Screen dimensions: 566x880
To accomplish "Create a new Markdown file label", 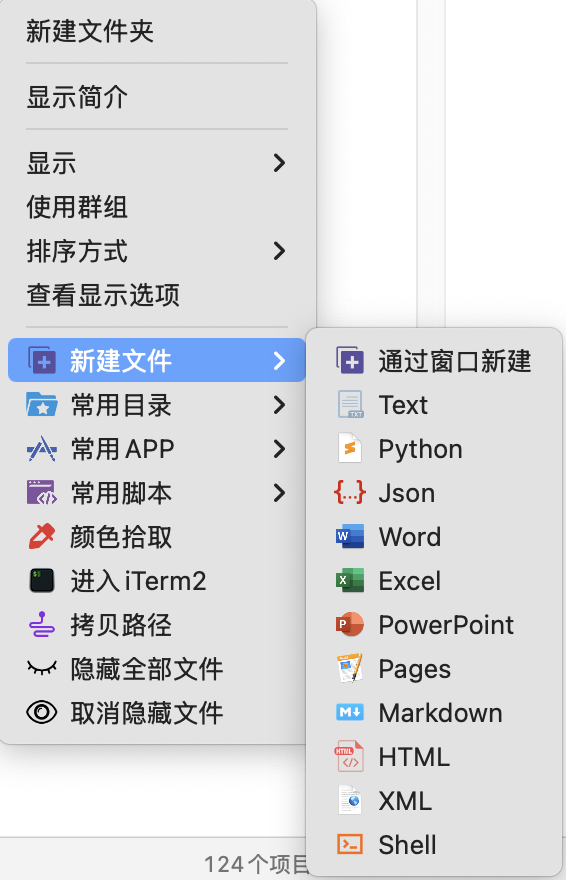I will [440, 713].
